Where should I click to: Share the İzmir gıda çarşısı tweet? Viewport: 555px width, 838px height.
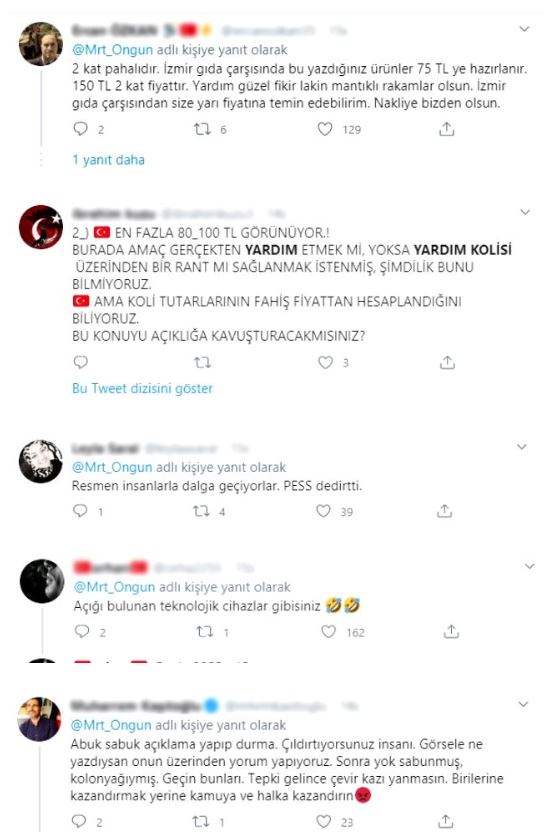click(x=446, y=128)
